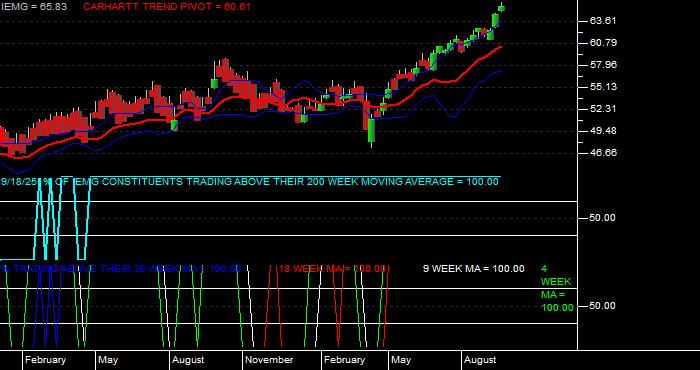The width and height of the screenshot is (700, 370).
Task: Click the second May marker on the time axis
Action: [401, 360]
